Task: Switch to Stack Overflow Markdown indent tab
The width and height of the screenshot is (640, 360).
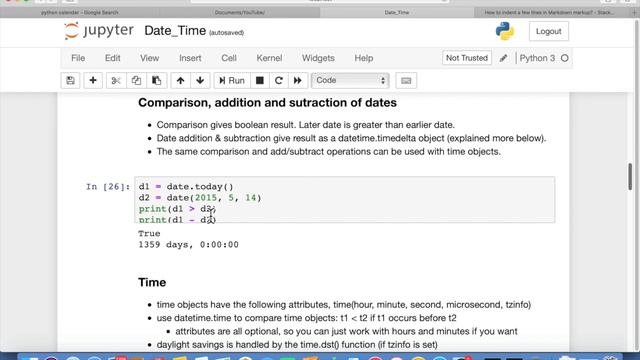Action: (549, 13)
